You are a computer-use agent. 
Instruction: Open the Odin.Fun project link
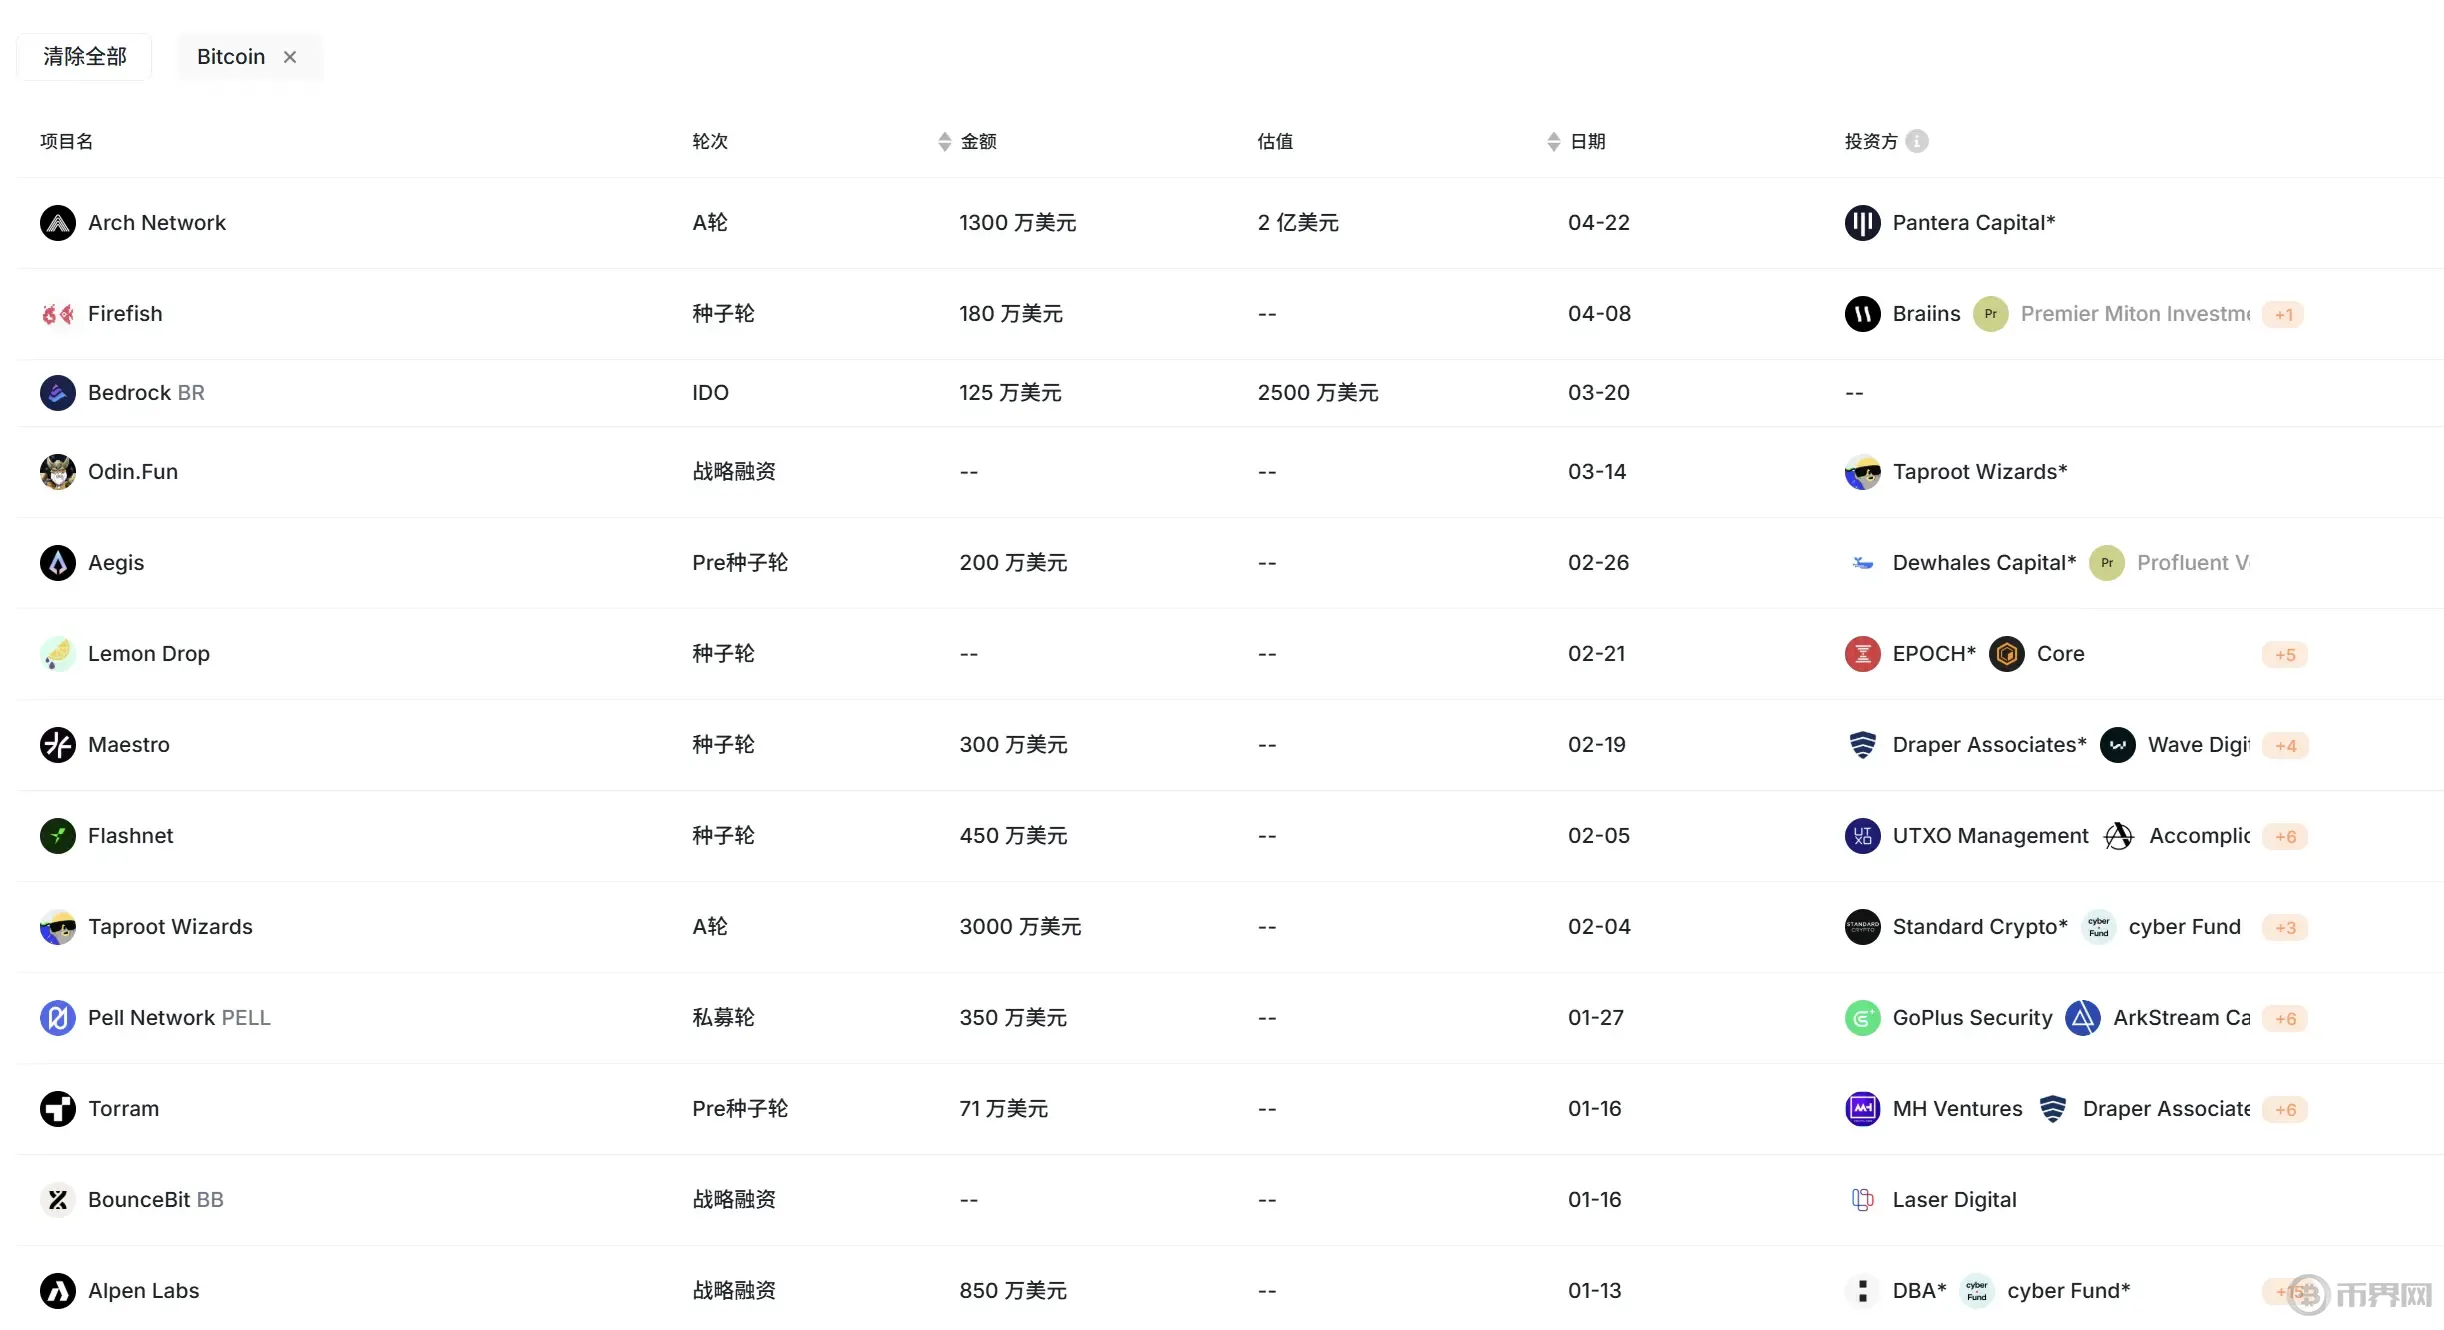tap(133, 472)
